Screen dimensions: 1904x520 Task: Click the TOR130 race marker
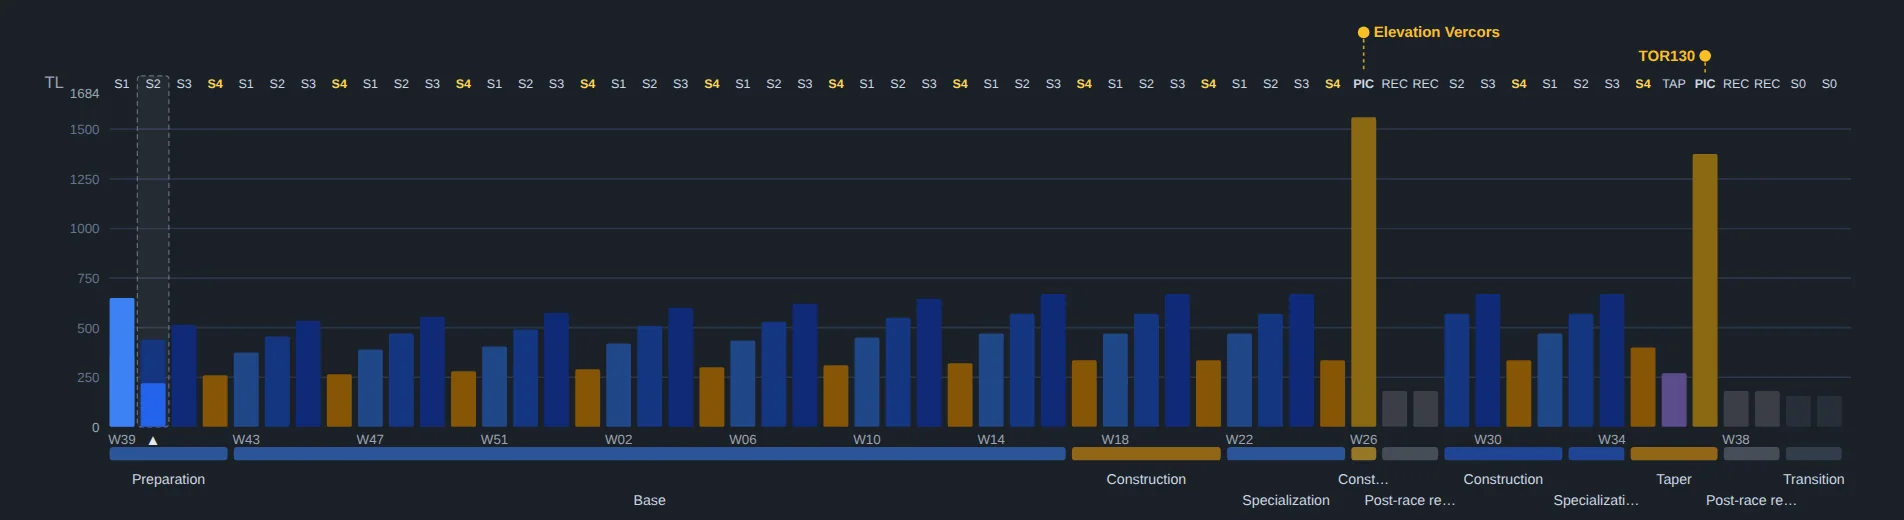point(1705,56)
